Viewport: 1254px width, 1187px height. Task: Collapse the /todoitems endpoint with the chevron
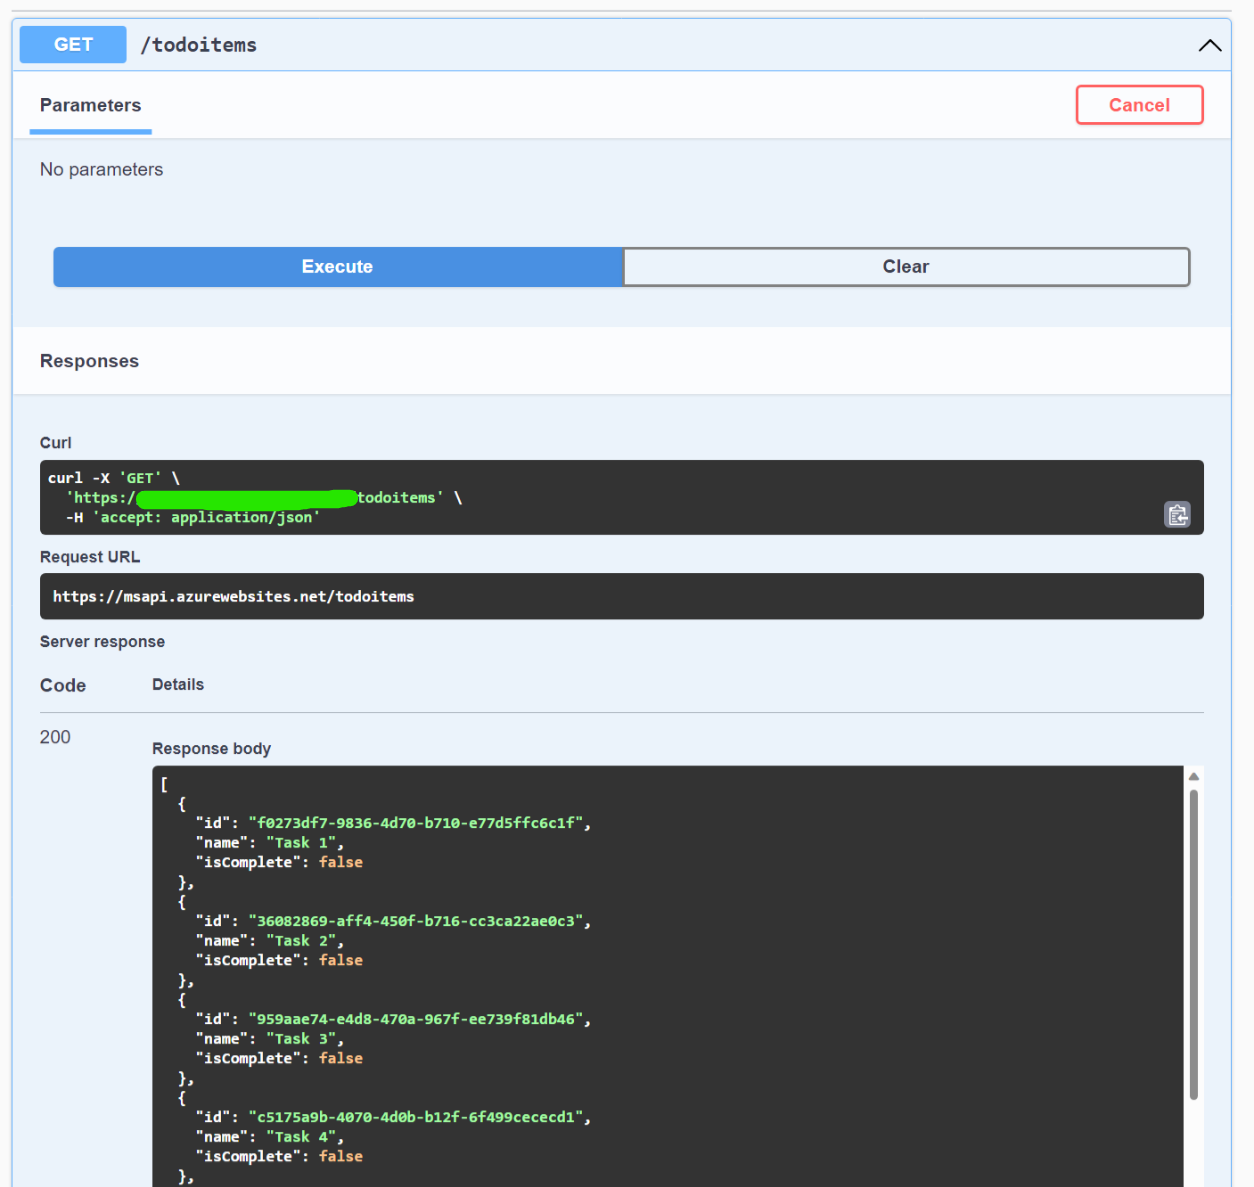coord(1209,45)
